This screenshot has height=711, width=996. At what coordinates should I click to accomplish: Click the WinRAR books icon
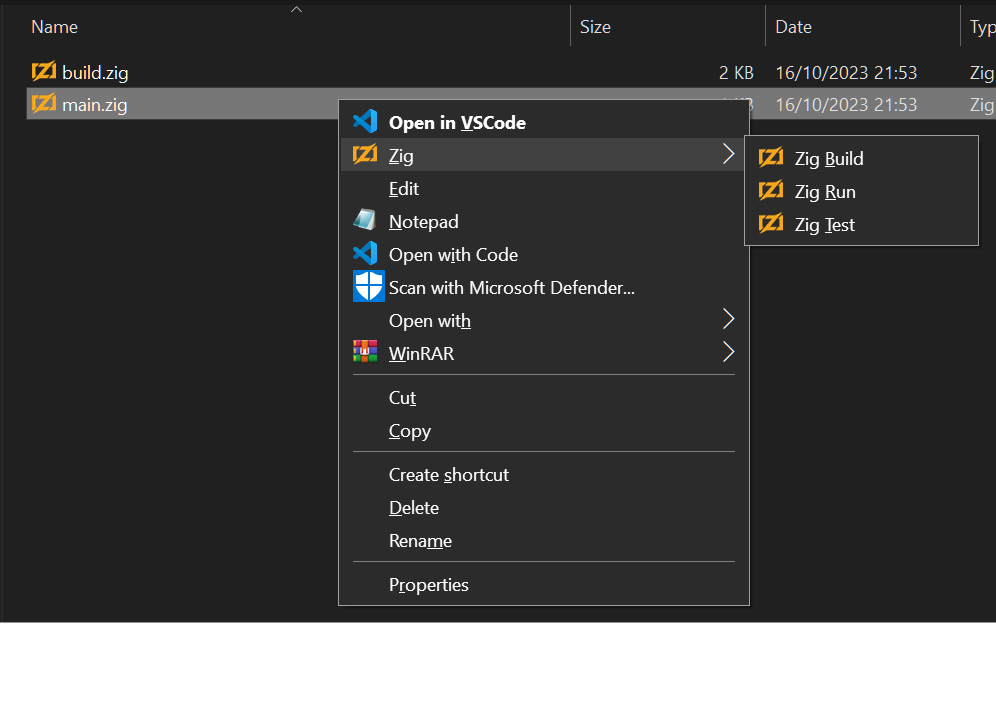click(x=365, y=352)
